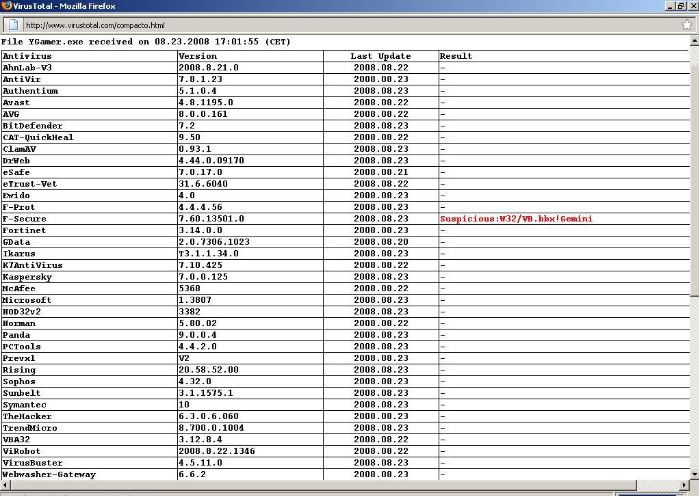Click the vertical scrollbar down arrow
The height and width of the screenshot is (496, 699).
pos(695,474)
